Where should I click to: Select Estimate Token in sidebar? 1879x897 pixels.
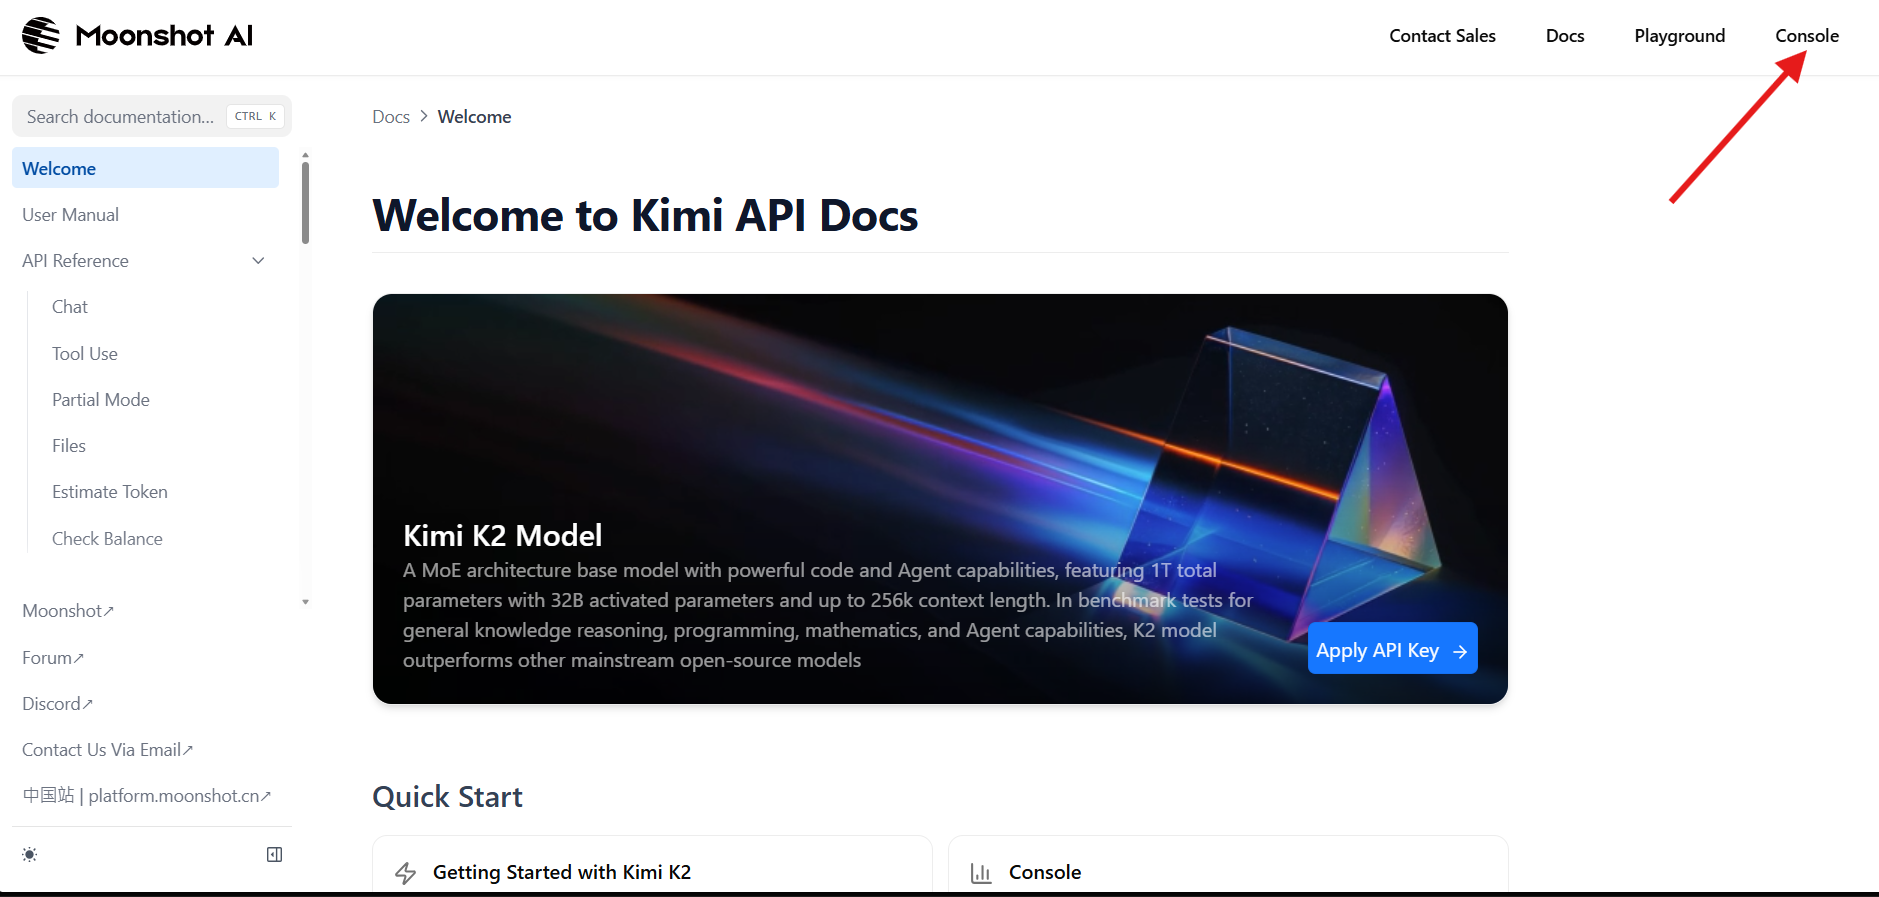pos(110,492)
